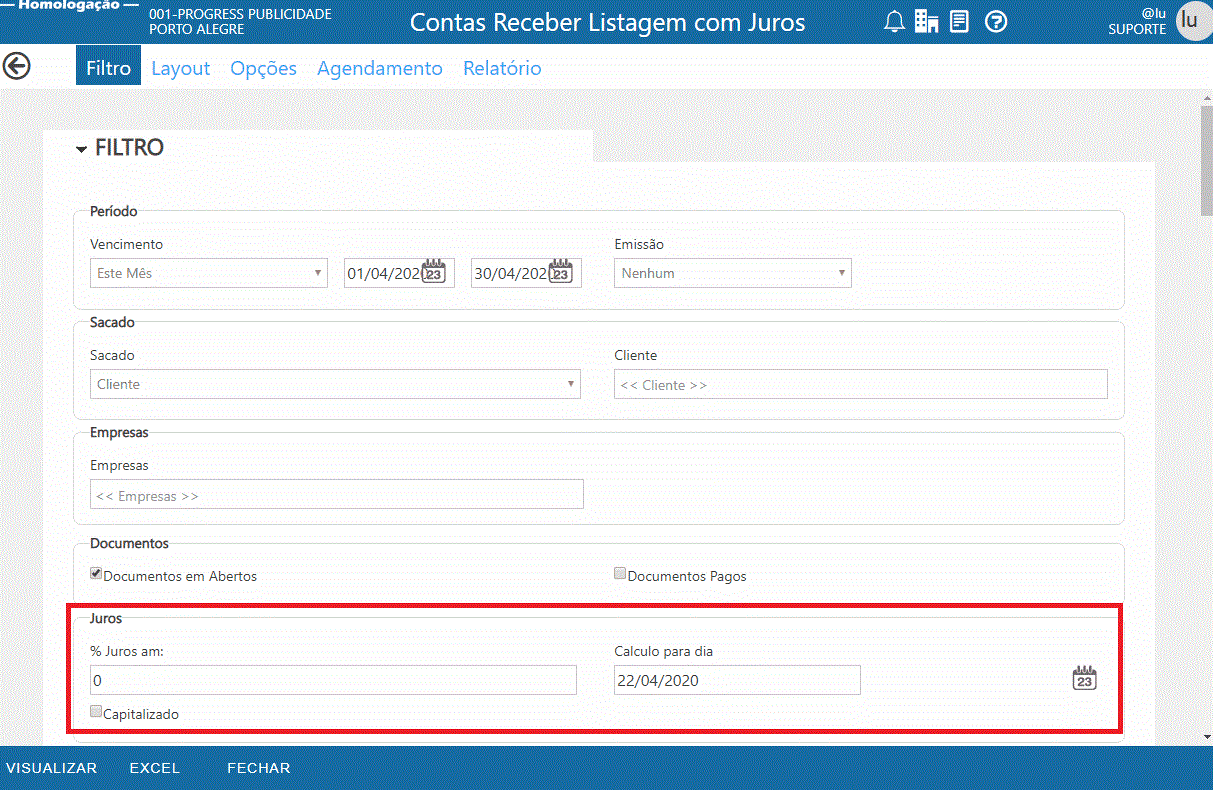Click the lu user avatar

coord(1192,20)
